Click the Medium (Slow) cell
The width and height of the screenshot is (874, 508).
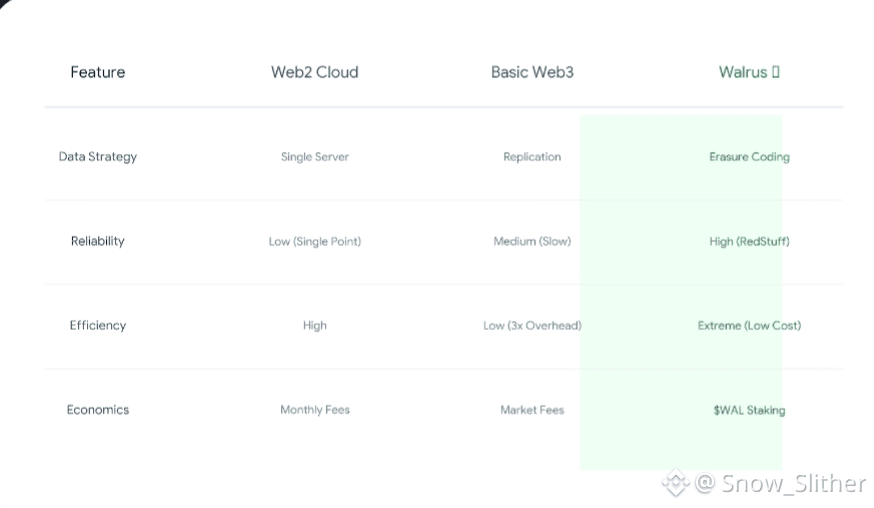(x=532, y=241)
